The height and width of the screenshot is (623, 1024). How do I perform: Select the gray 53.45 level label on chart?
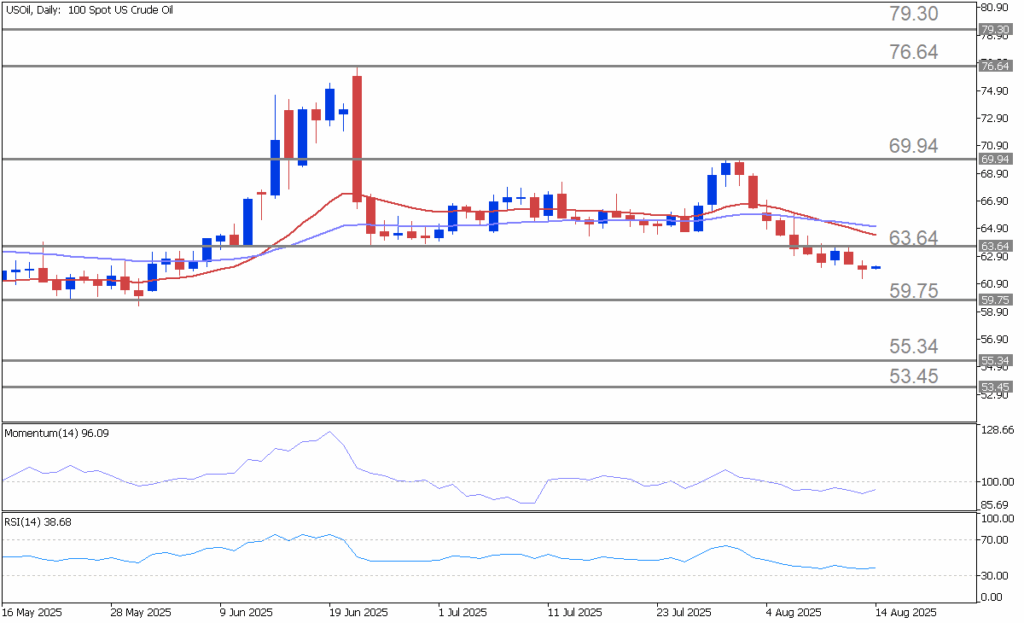[913, 376]
